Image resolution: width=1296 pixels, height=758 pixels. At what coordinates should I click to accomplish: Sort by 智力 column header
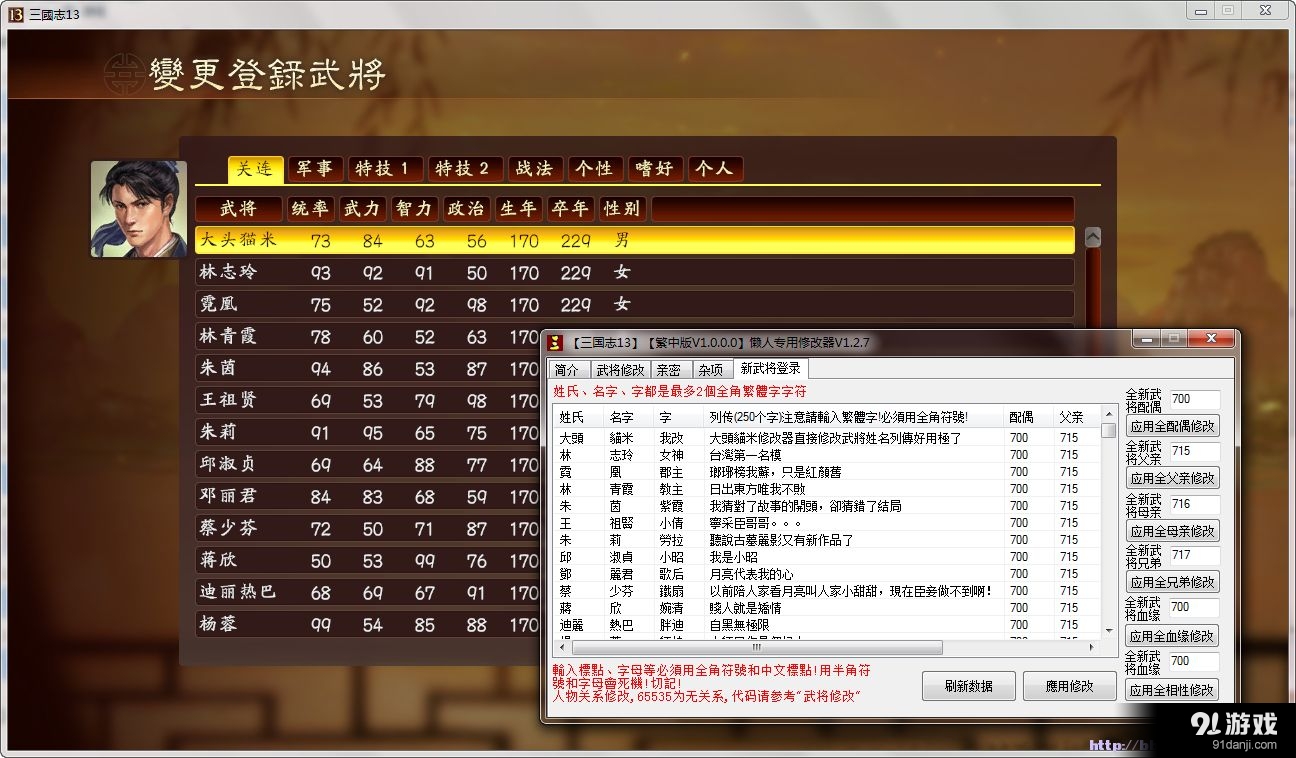[x=414, y=209]
